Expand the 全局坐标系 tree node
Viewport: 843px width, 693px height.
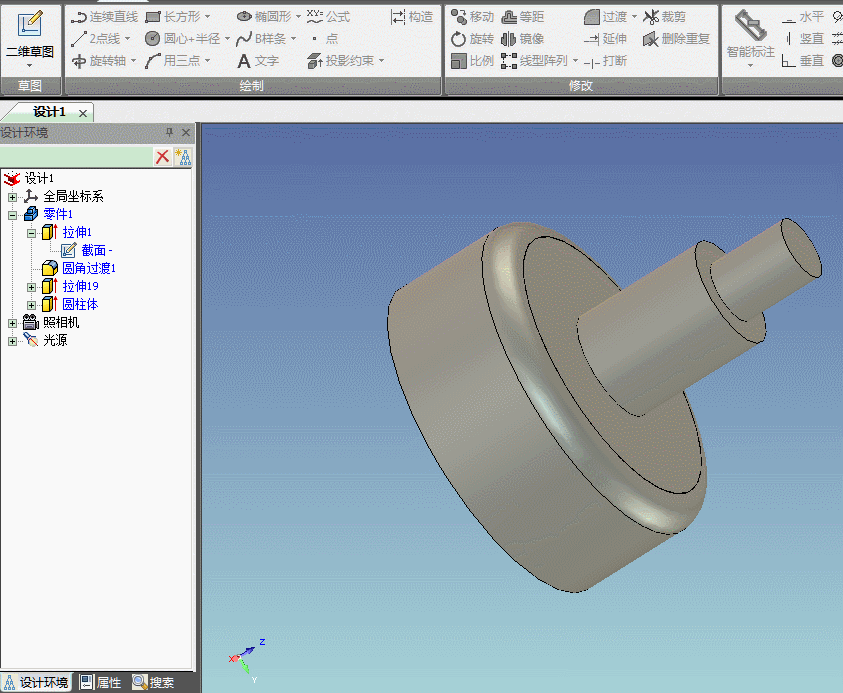(12, 197)
